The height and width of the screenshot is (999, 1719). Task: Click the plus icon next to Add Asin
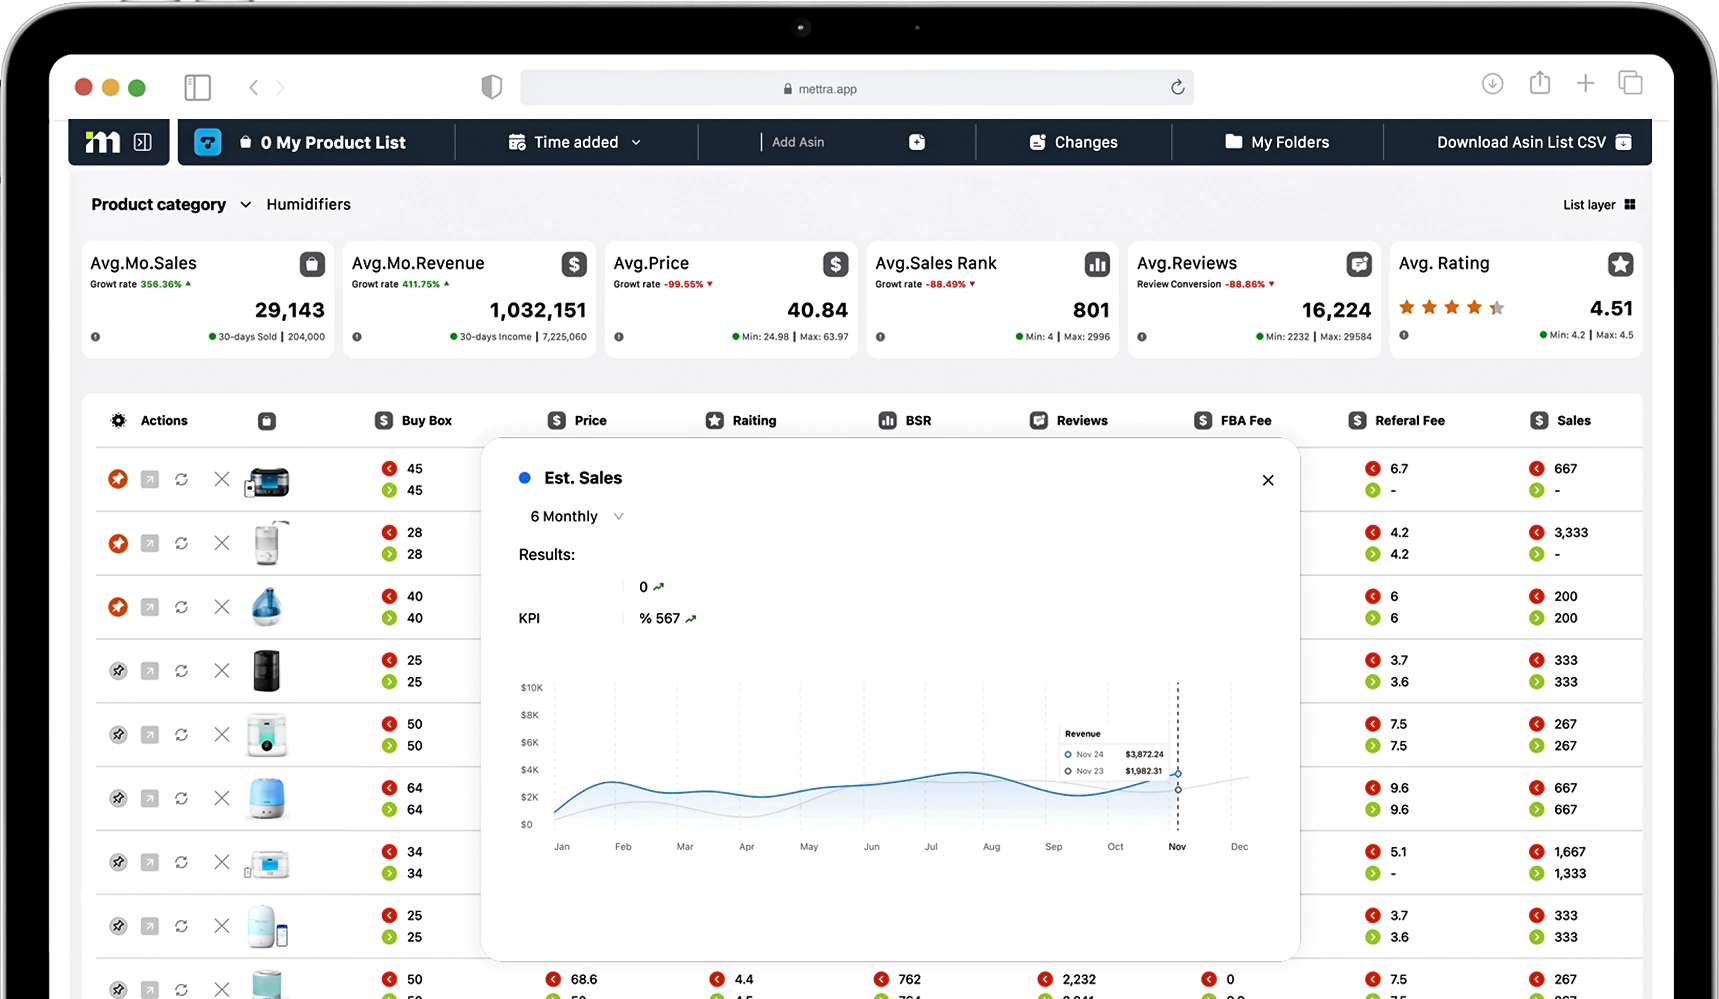click(917, 142)
